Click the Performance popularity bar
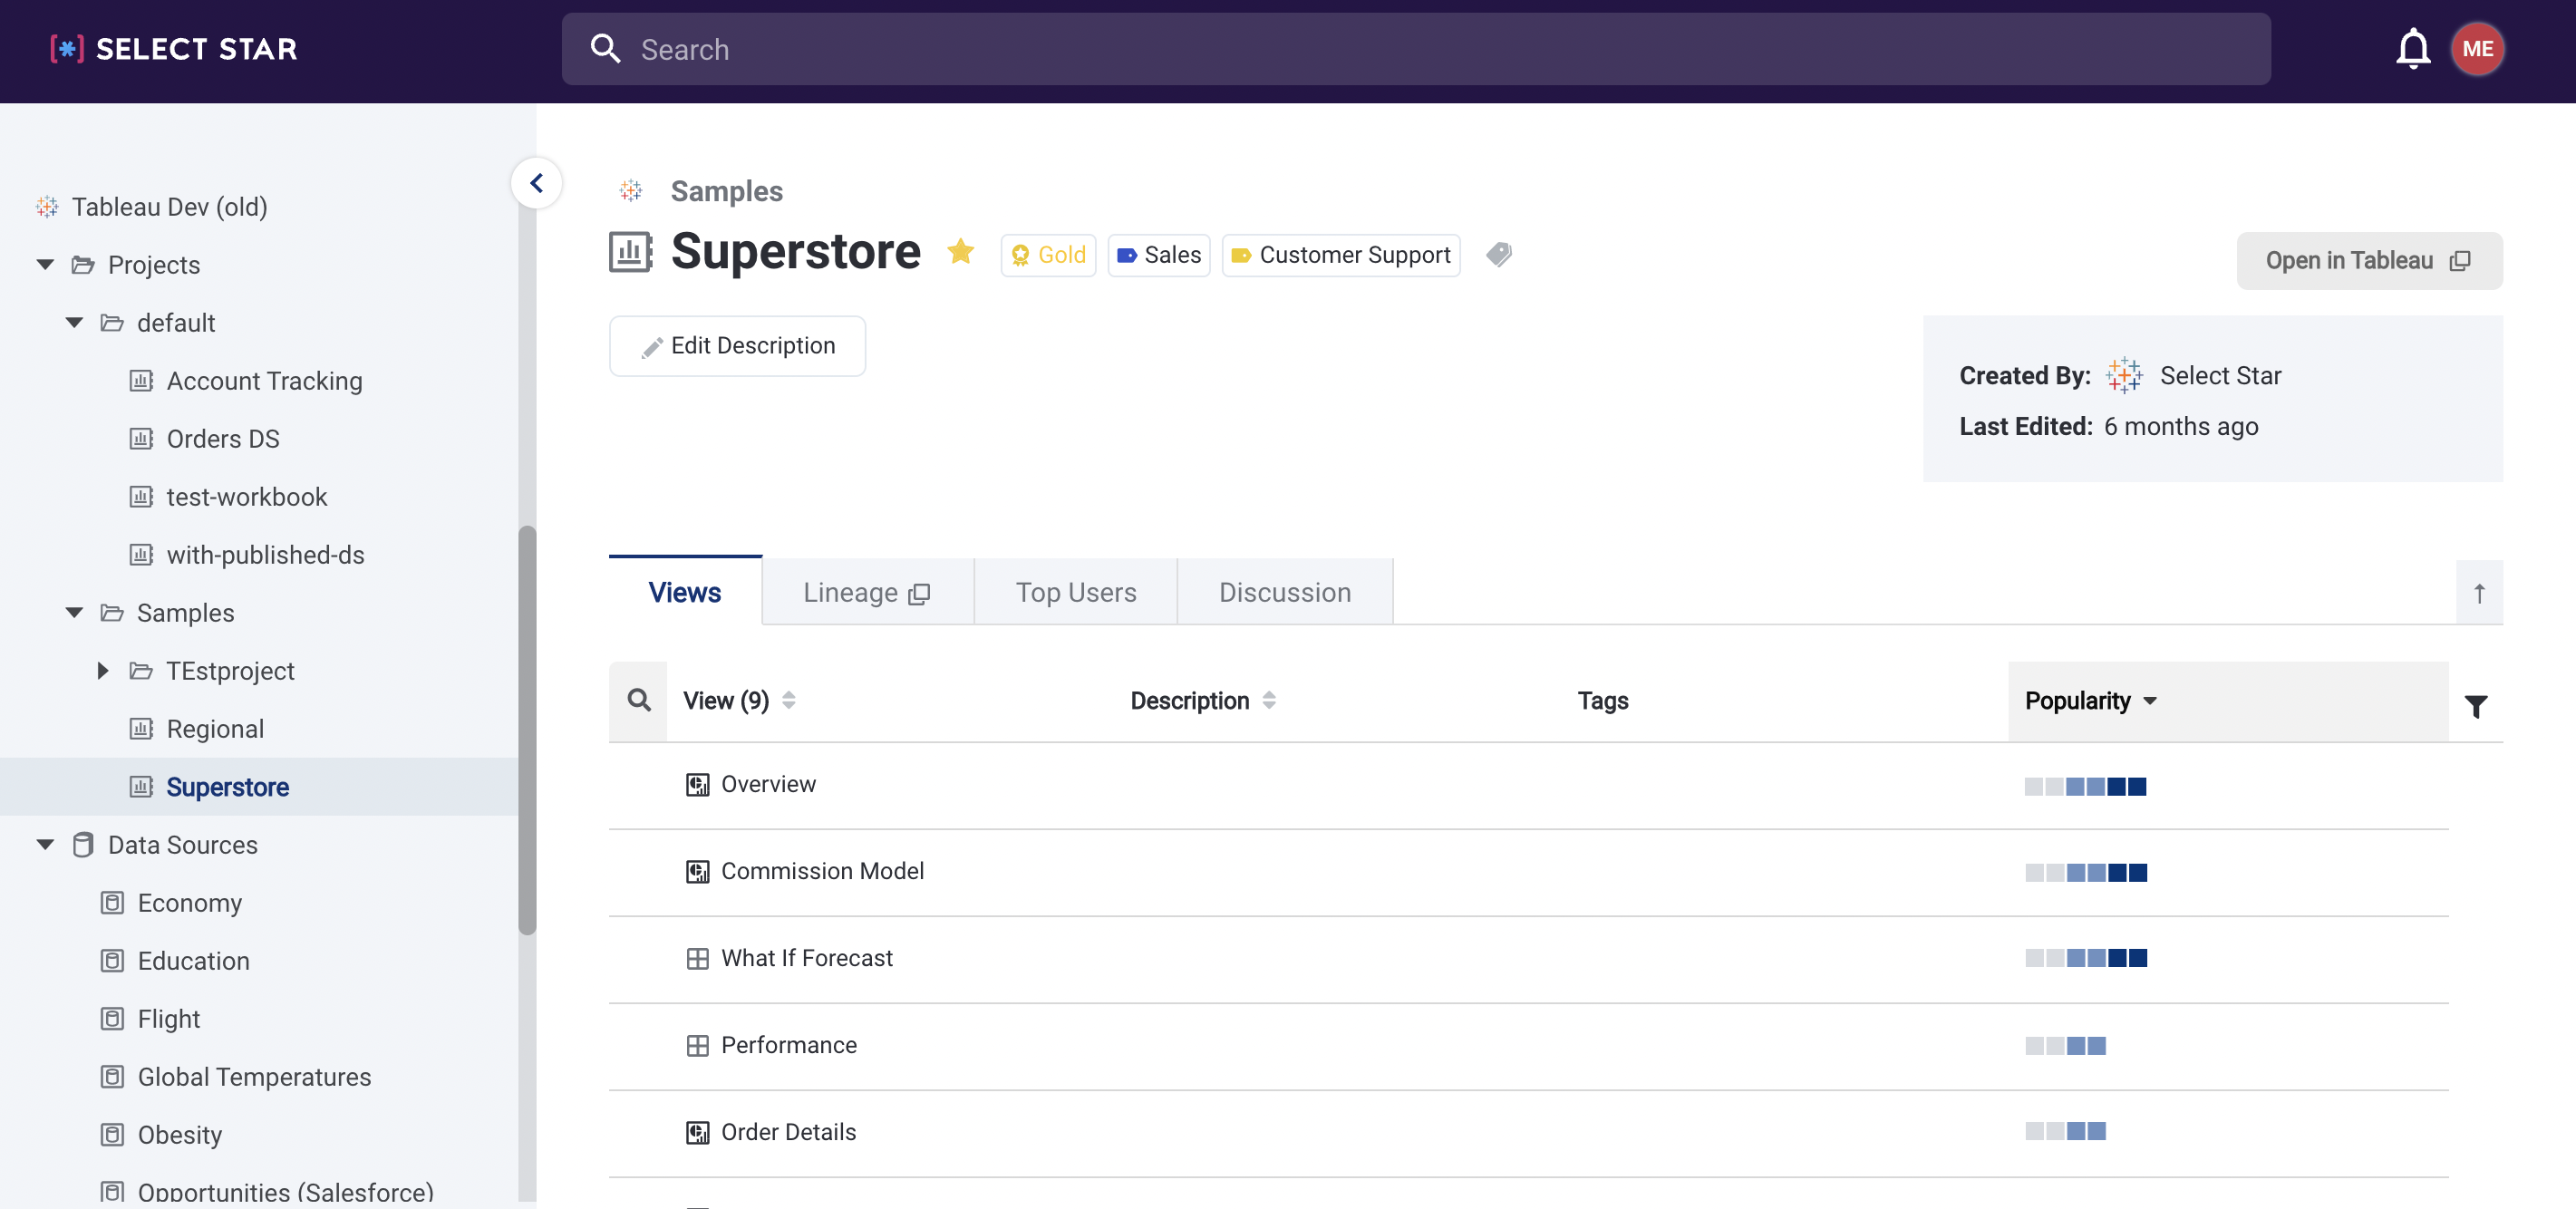 coord(2065,1045)
